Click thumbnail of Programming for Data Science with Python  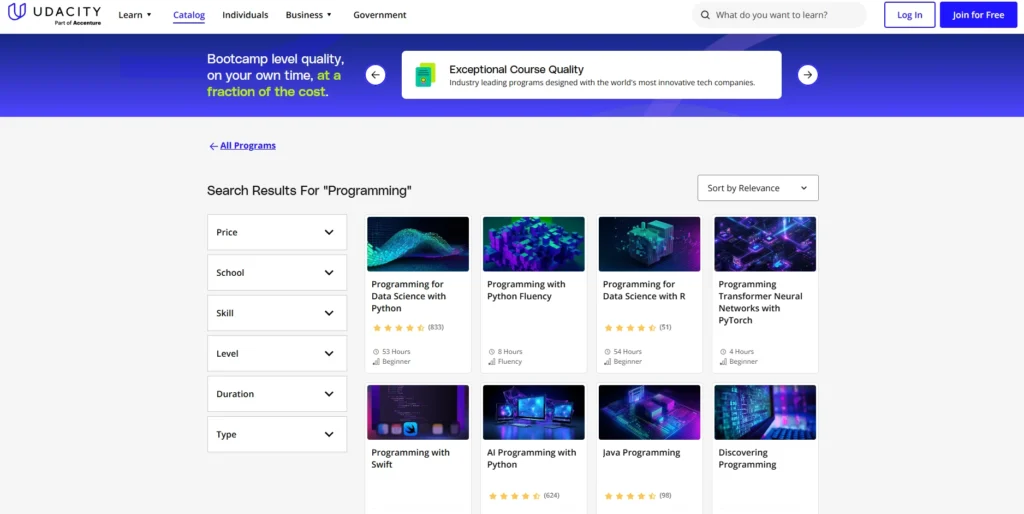[x=418, y=244]
